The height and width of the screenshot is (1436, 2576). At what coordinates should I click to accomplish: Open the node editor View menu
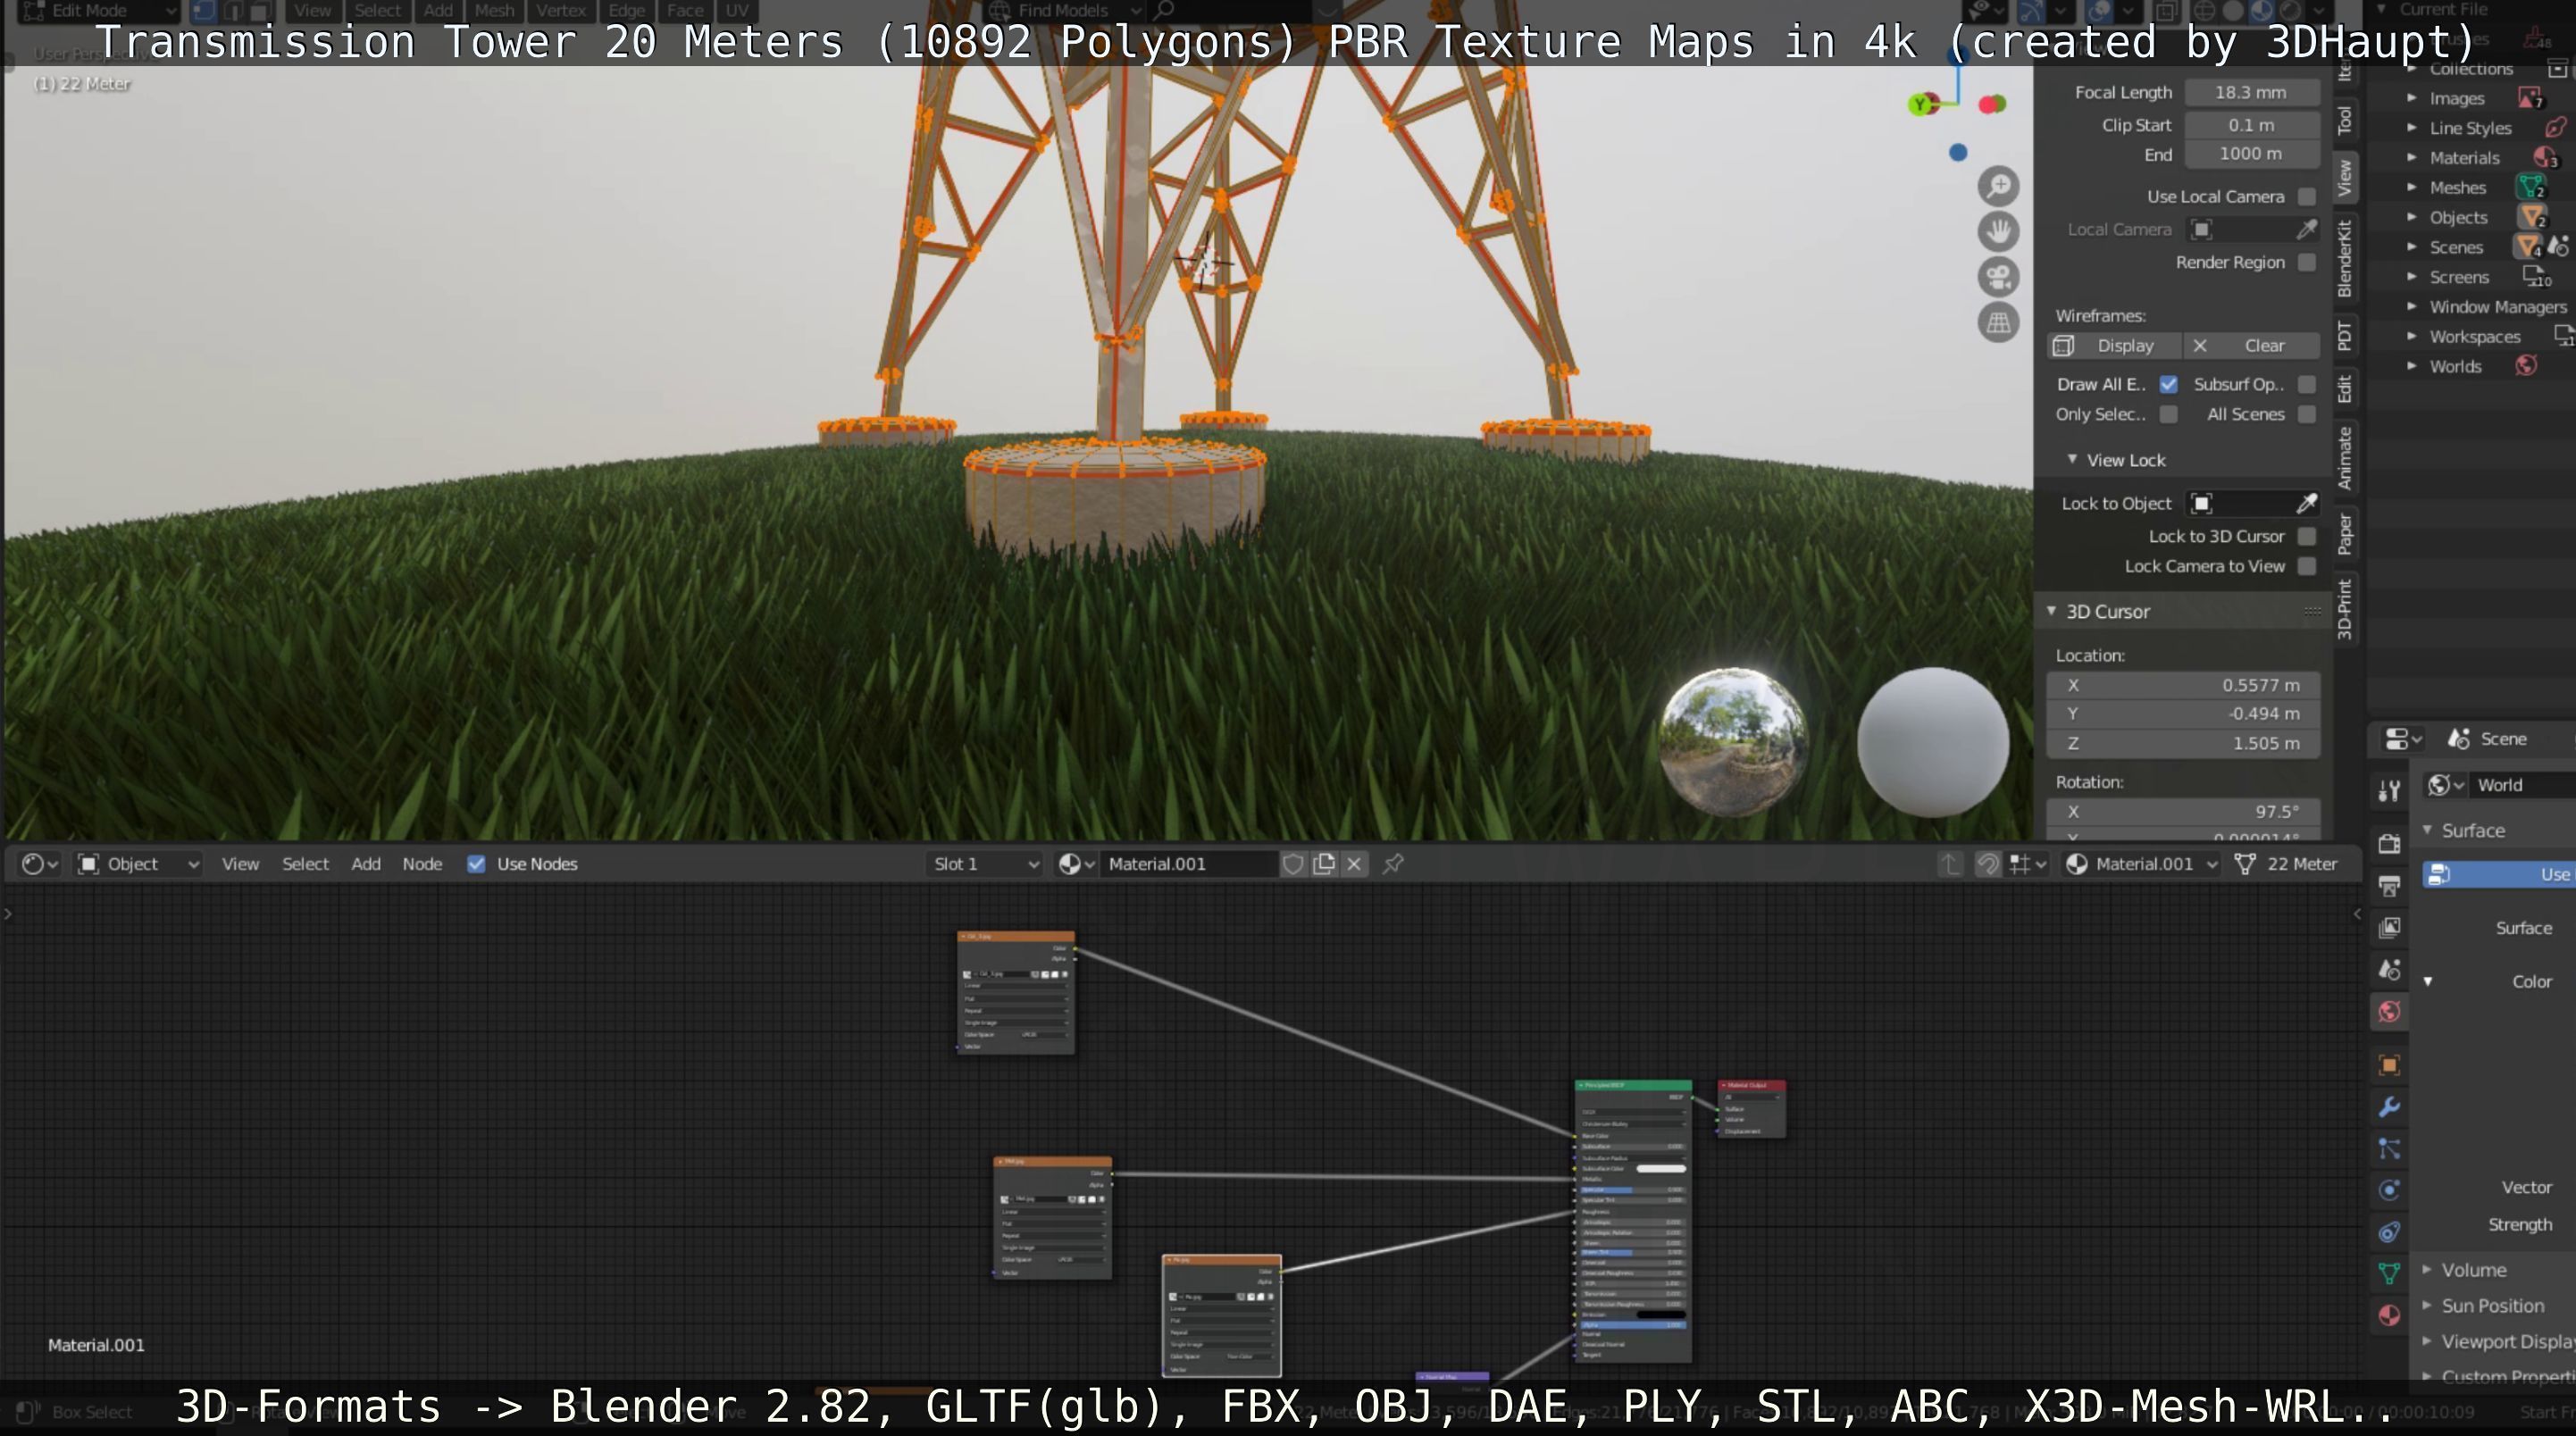click(240, 864)
